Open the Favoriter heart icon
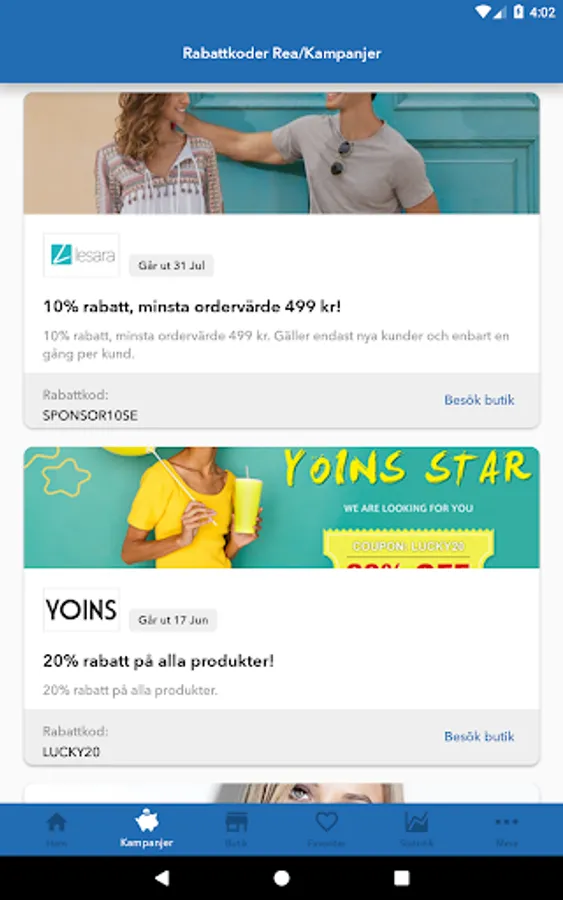The image size is (563, 900). (x=326, y=822)
